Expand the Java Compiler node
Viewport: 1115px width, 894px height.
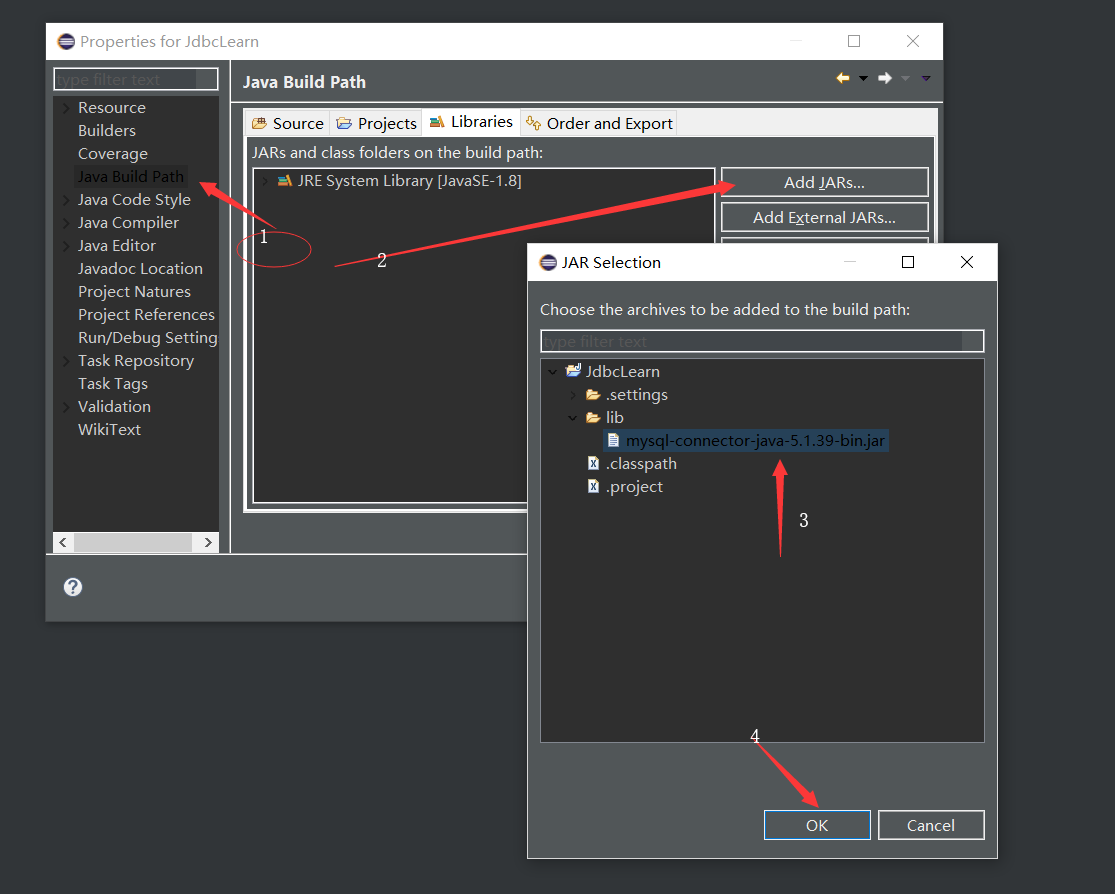pos(66,223)
